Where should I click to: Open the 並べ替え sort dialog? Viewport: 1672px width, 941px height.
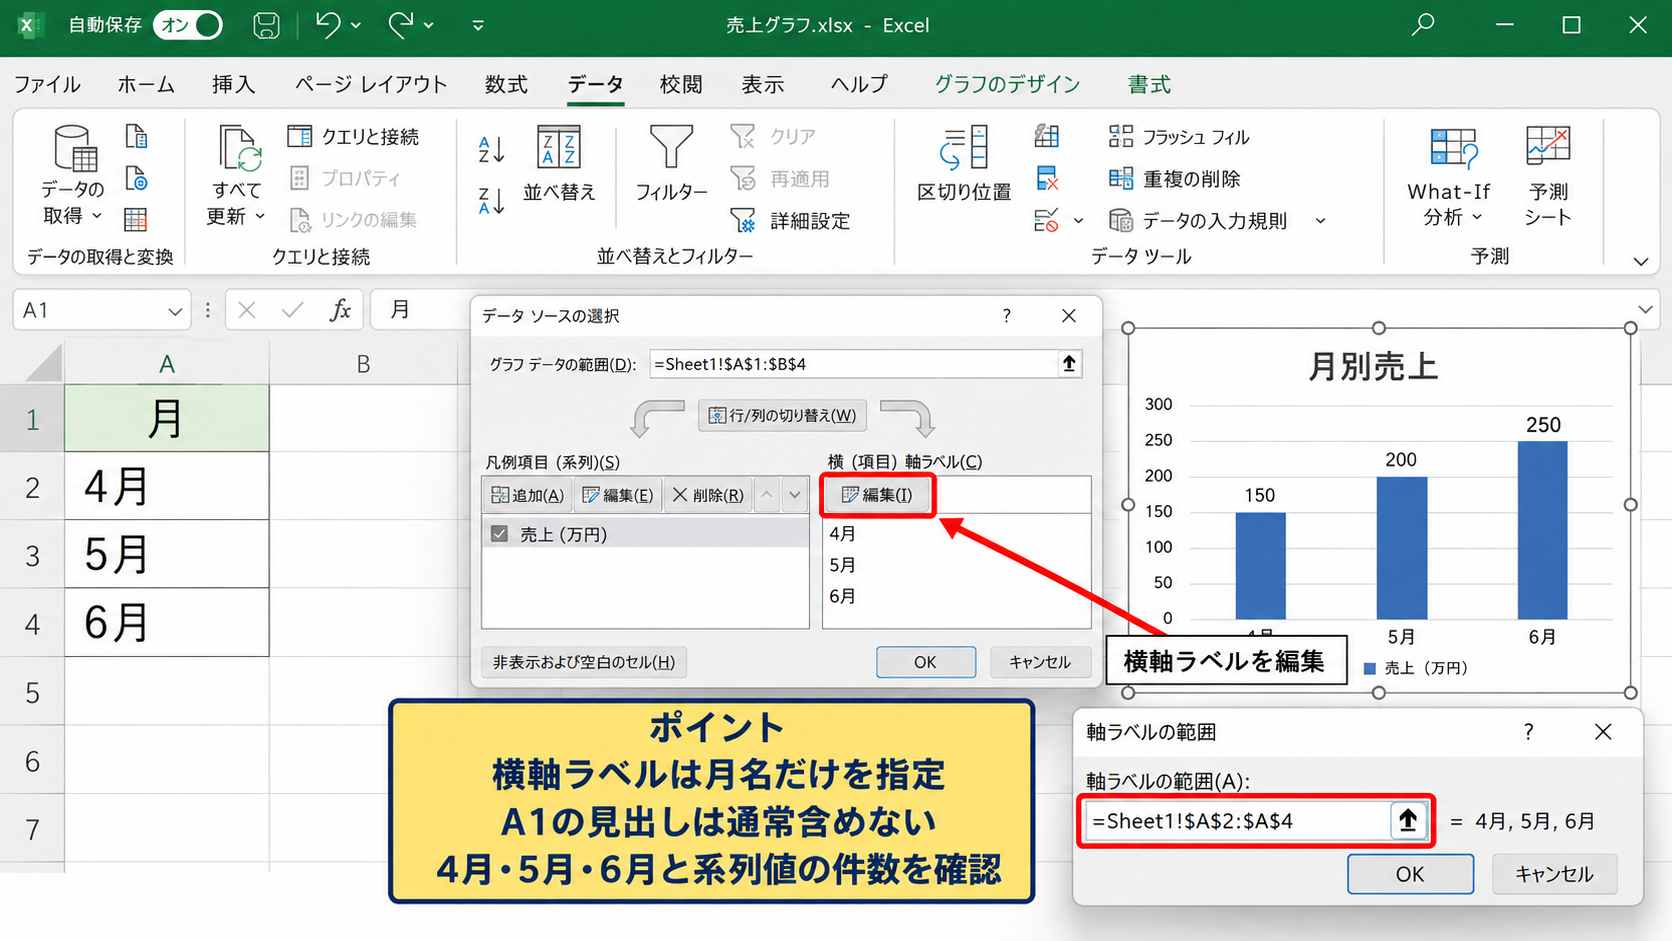(559, 163)
